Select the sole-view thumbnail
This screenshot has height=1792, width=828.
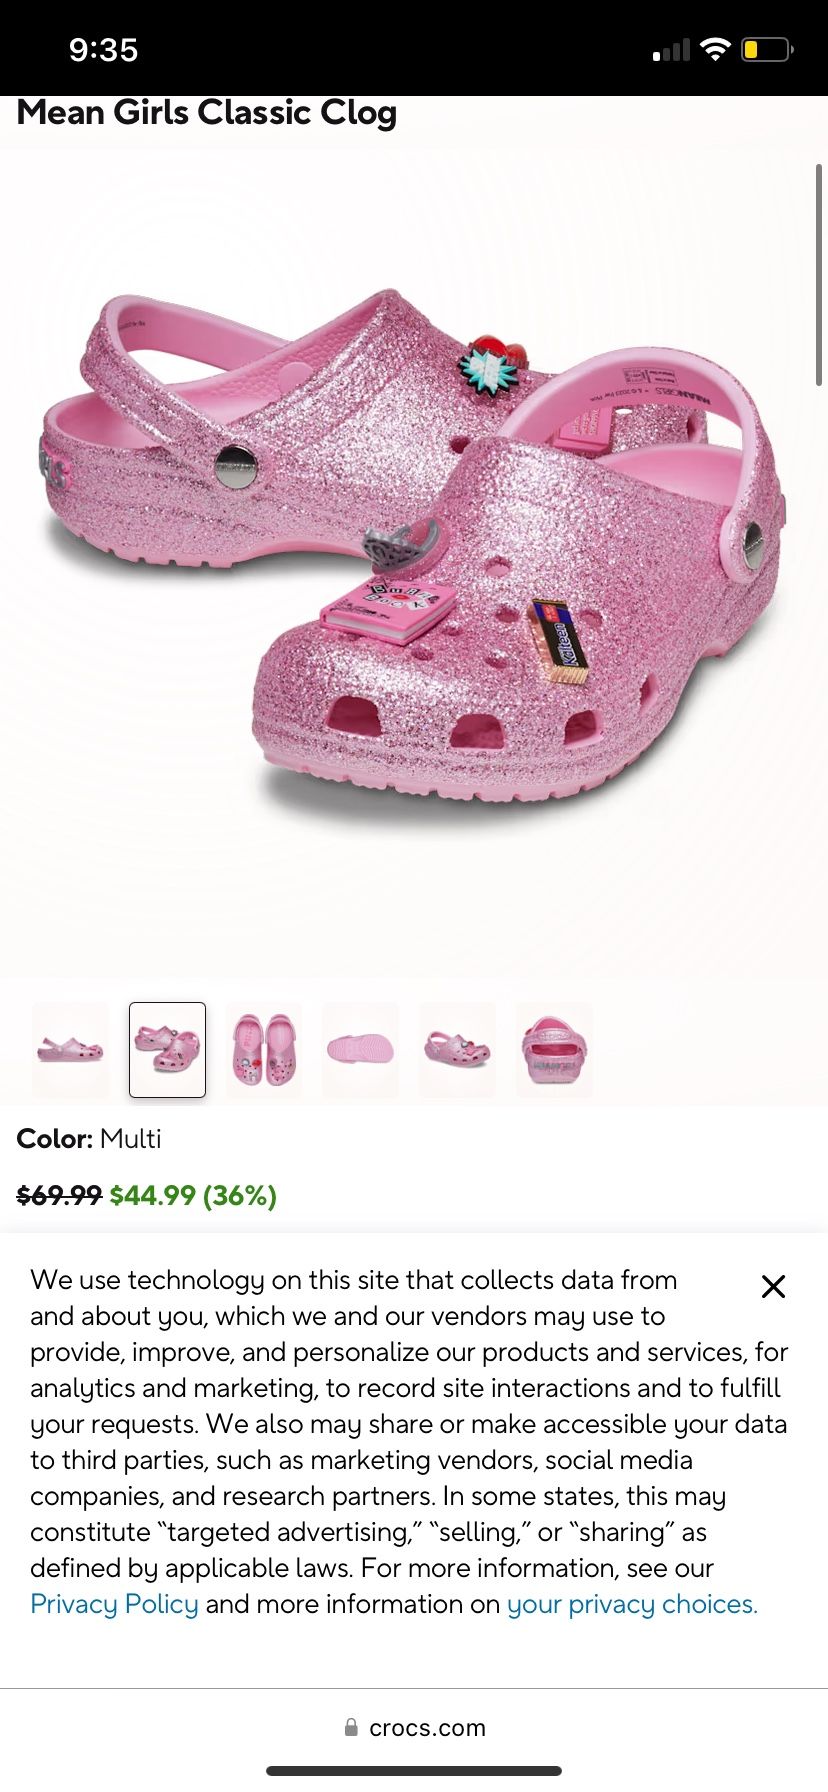pos(361,1050)
